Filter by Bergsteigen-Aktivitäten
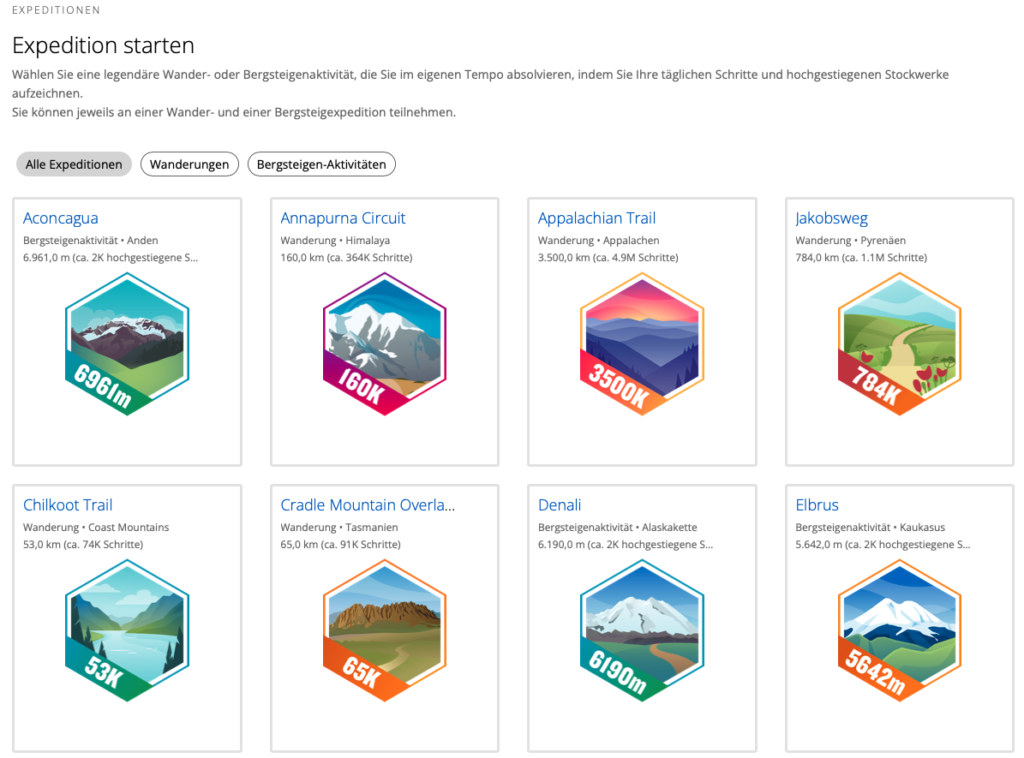 [x=321, y=165]
